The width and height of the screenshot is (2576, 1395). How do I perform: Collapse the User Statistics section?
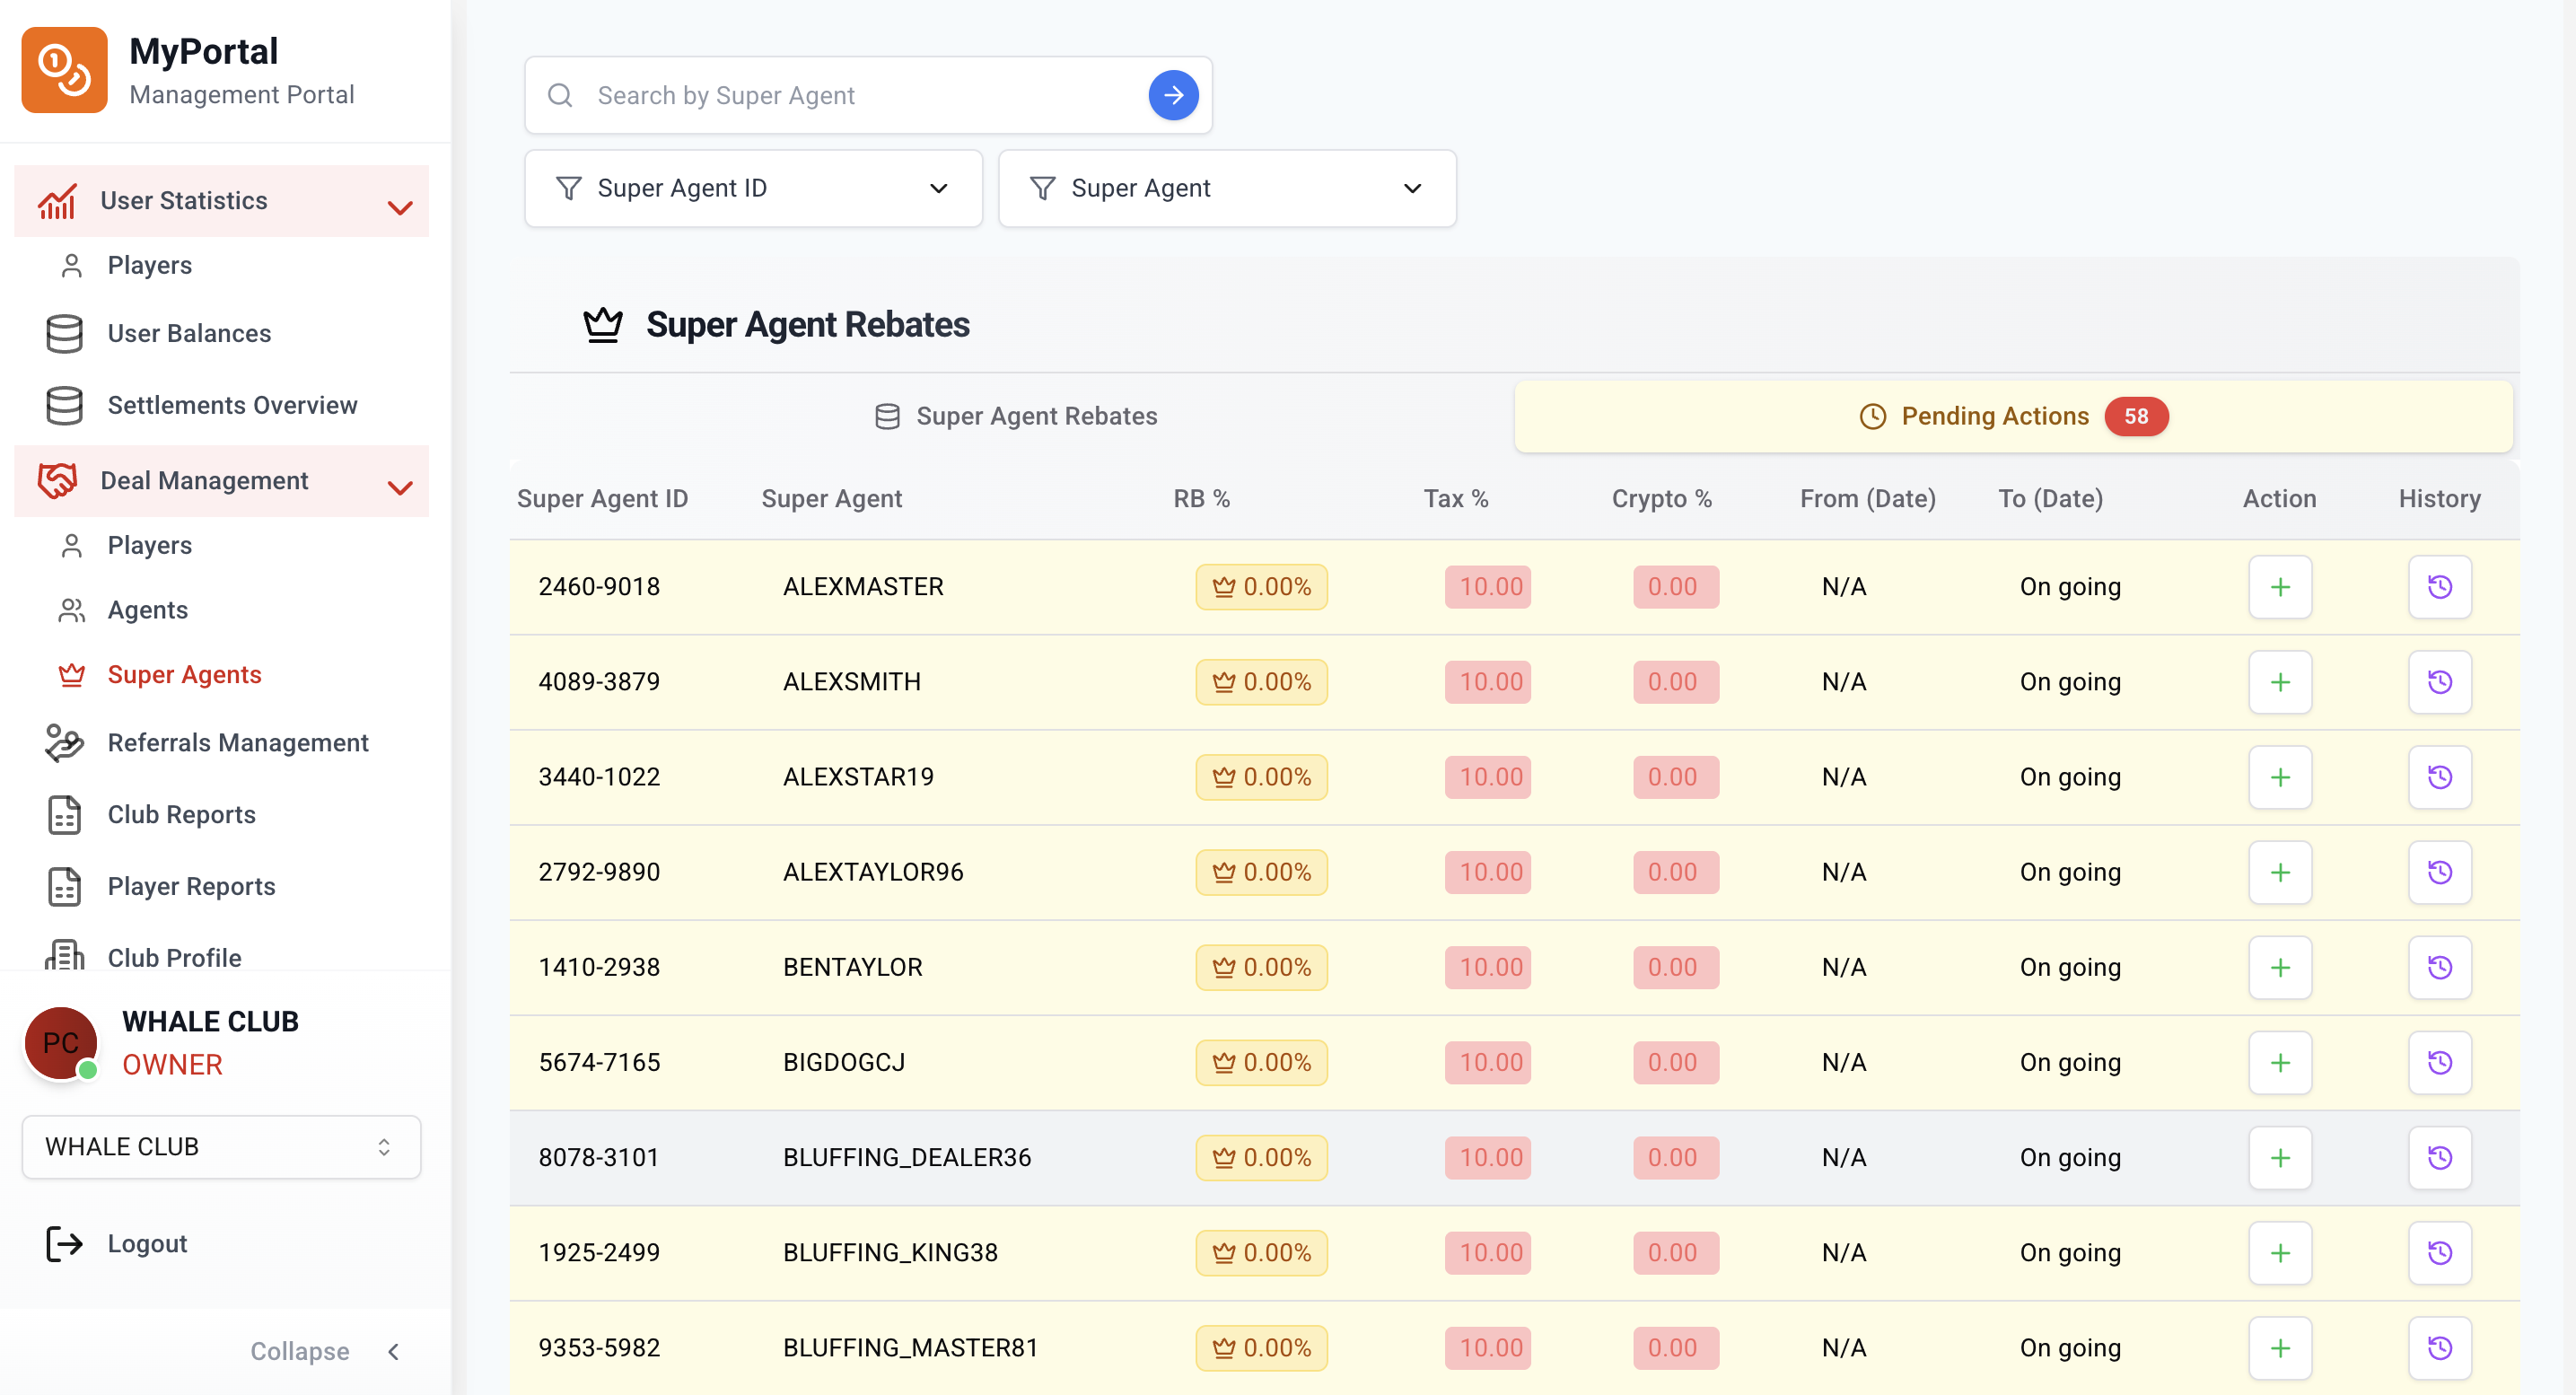coord(400,207)
